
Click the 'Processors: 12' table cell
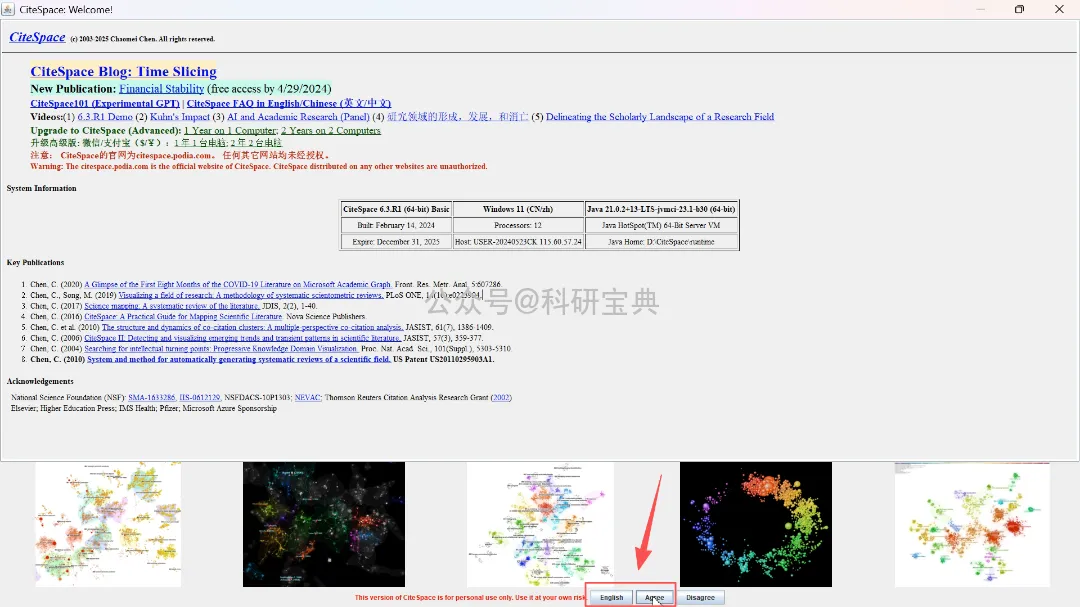[518, 225]
